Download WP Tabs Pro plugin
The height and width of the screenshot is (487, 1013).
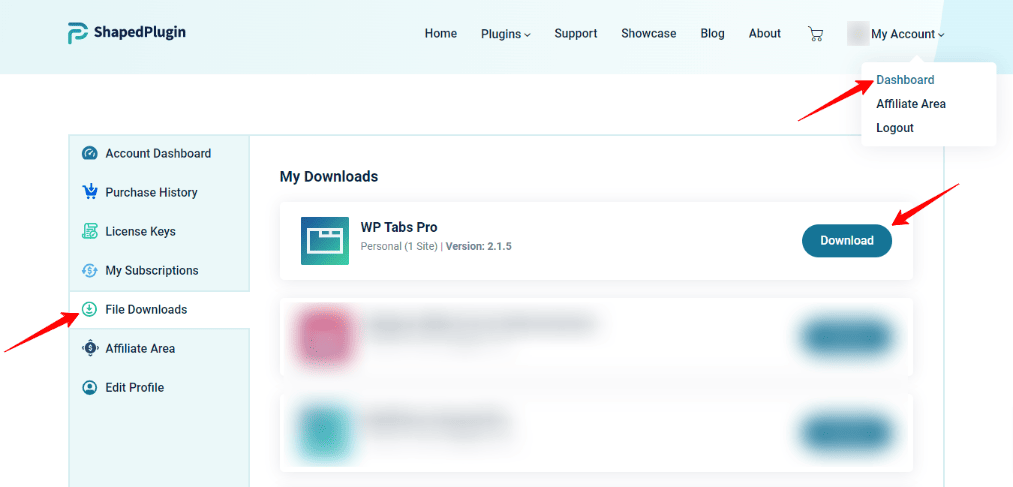[x=846, y=240]
